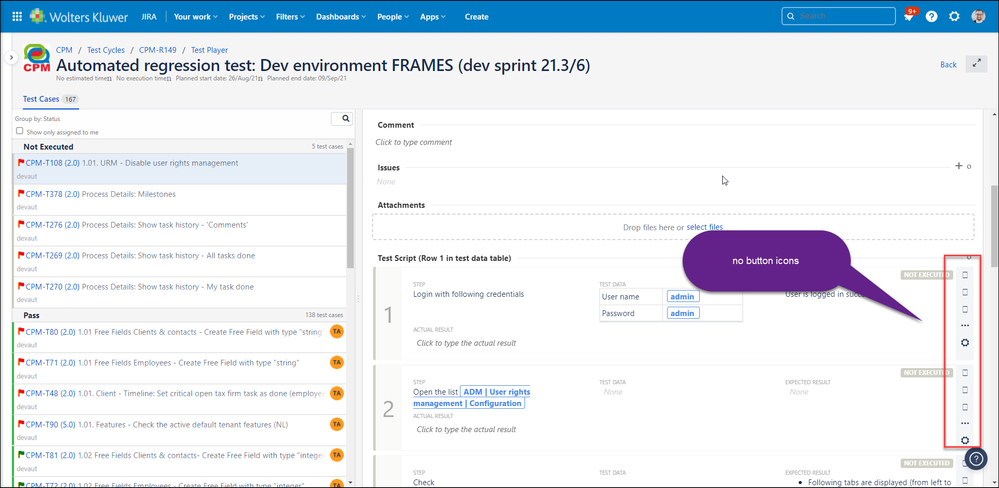The width and height of the screenshot is (999, 488).
Task: Open the Your work dropdown menu
Action: pyautogui.click(x=196, y=17)
